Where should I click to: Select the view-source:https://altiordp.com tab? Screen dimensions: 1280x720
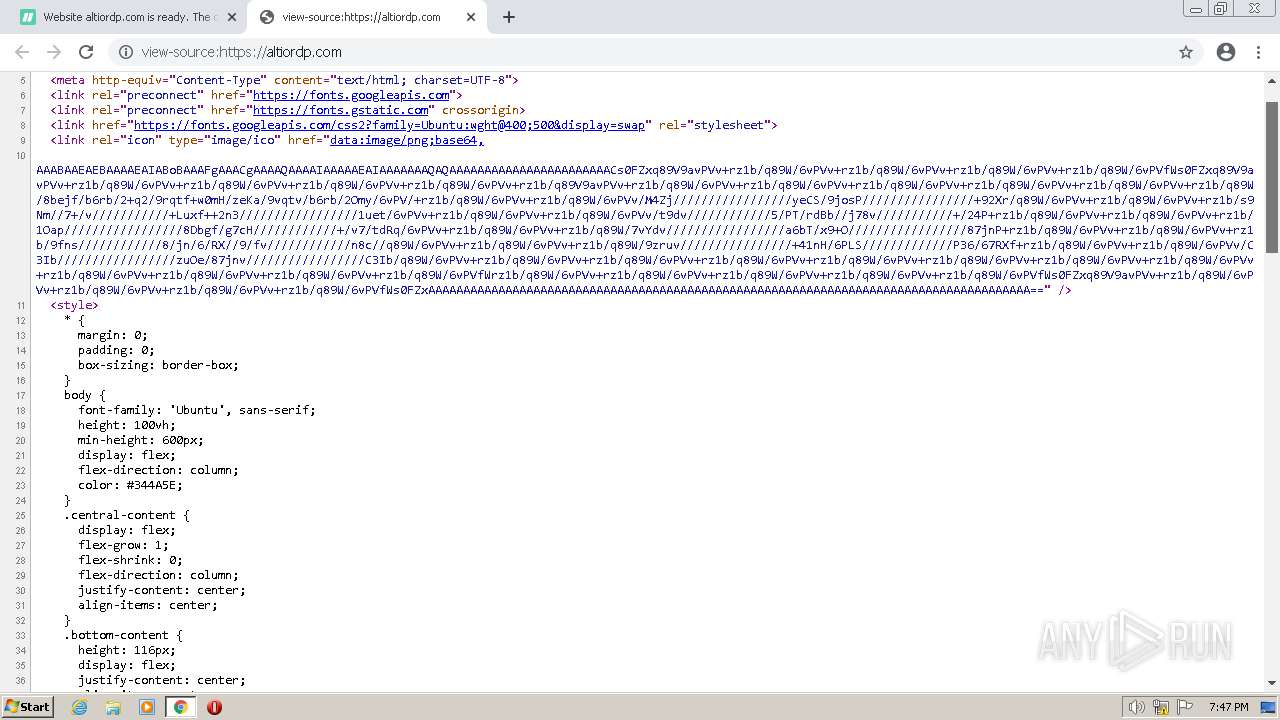point(367,17)
